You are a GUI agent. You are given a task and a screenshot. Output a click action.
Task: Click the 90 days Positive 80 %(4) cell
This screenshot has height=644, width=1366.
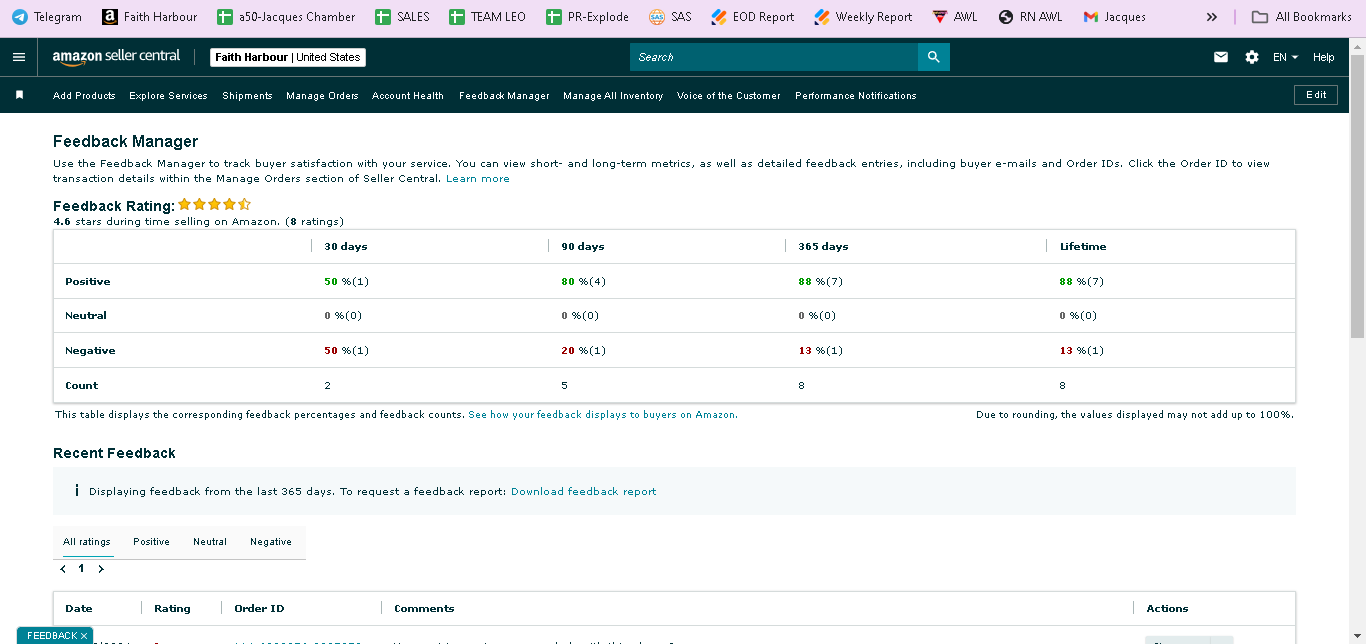tap(584, 282)
